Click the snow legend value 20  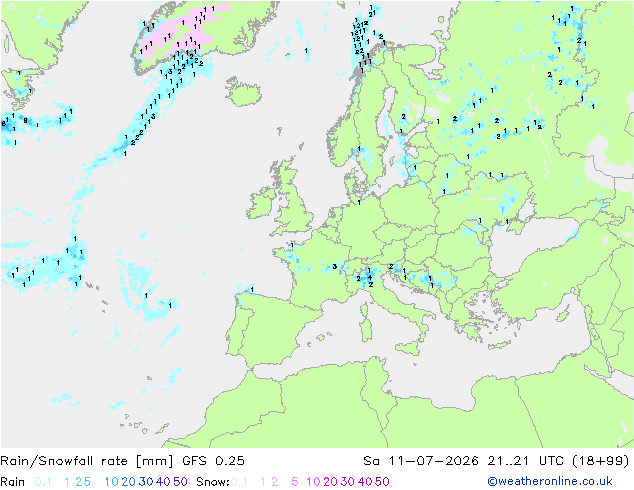(x=330, y=482)
